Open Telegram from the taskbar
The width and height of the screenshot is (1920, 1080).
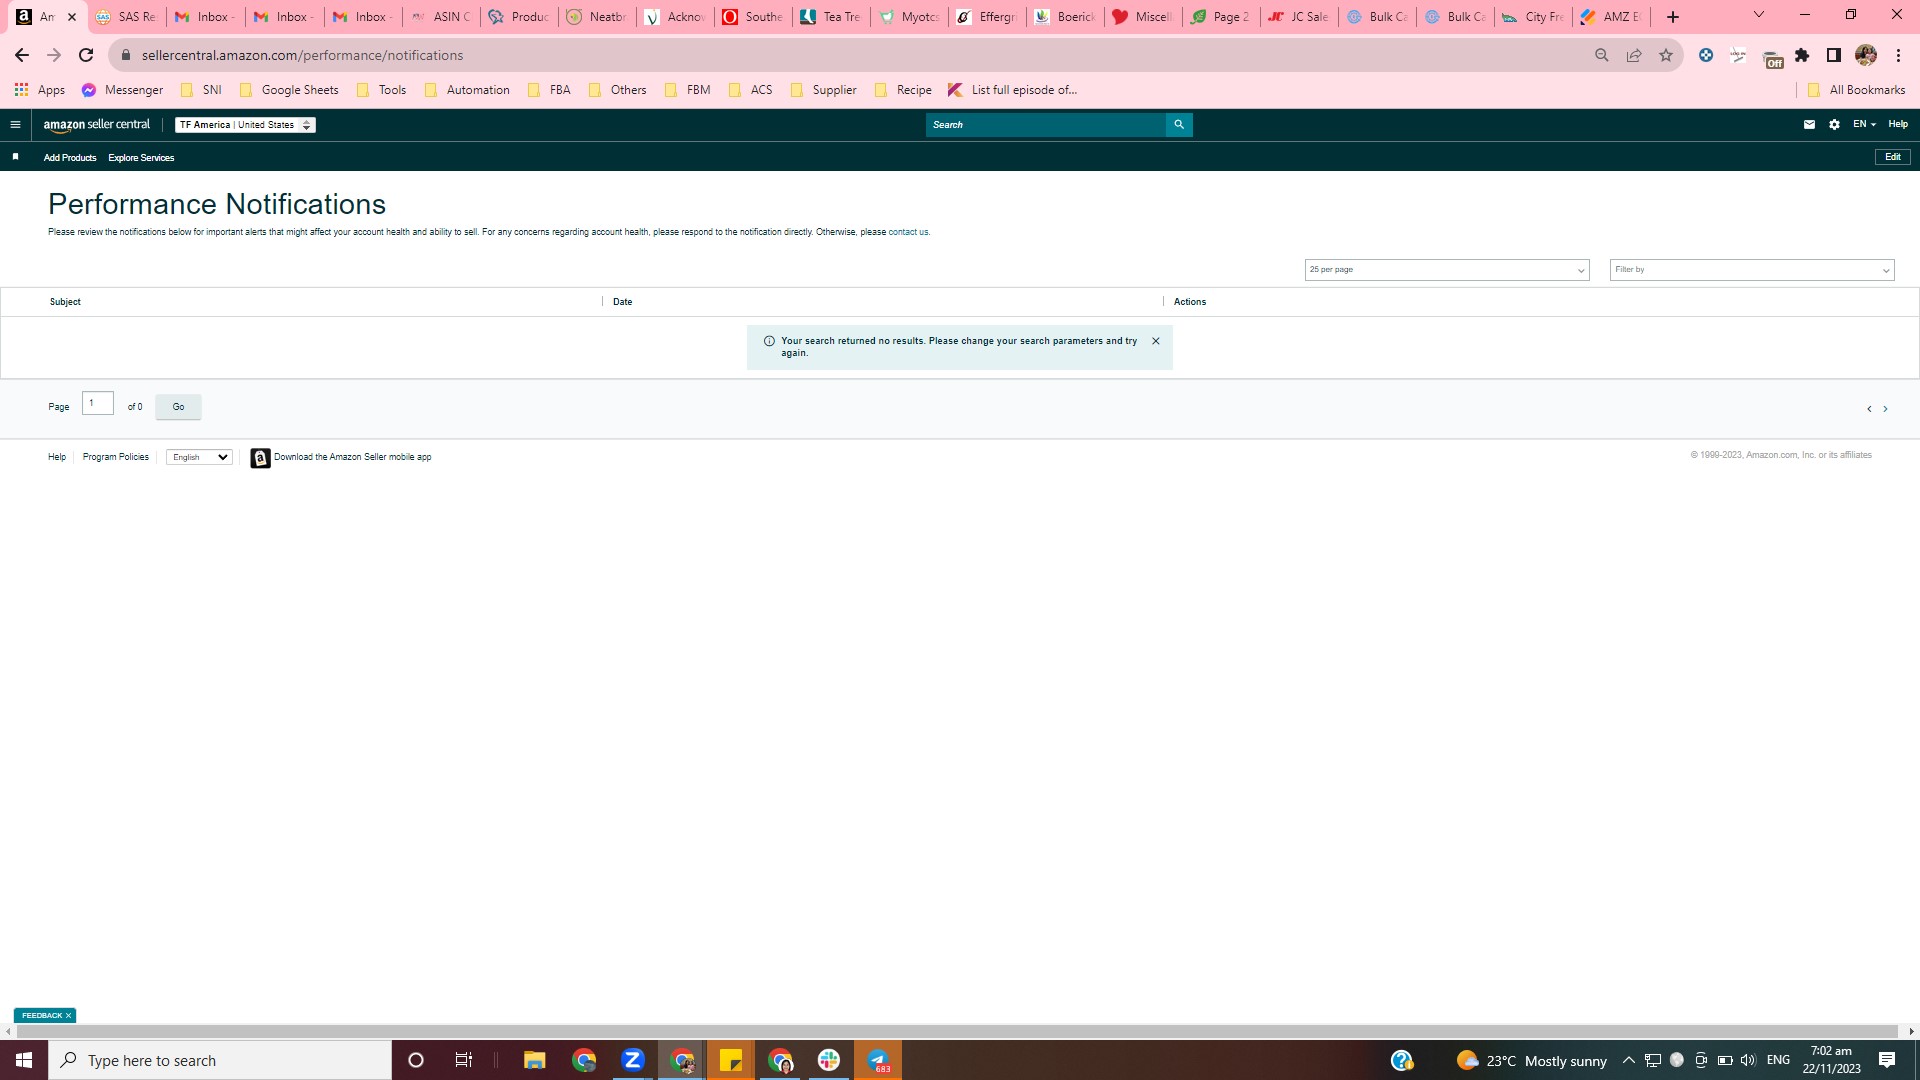878,1060
